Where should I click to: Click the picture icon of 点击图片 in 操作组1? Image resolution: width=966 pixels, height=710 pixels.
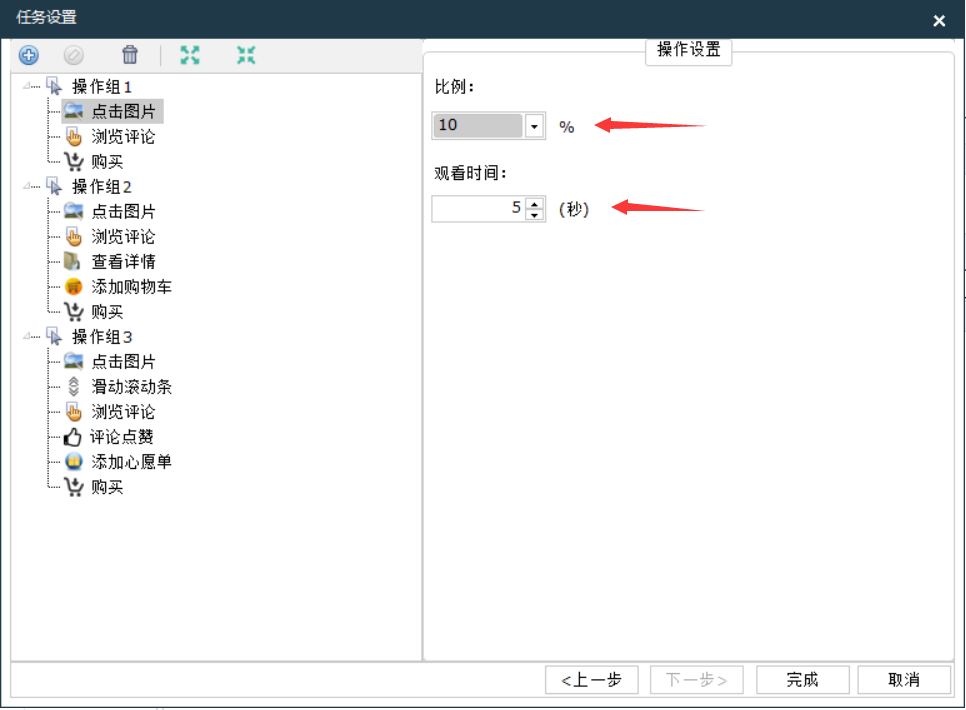73,111
